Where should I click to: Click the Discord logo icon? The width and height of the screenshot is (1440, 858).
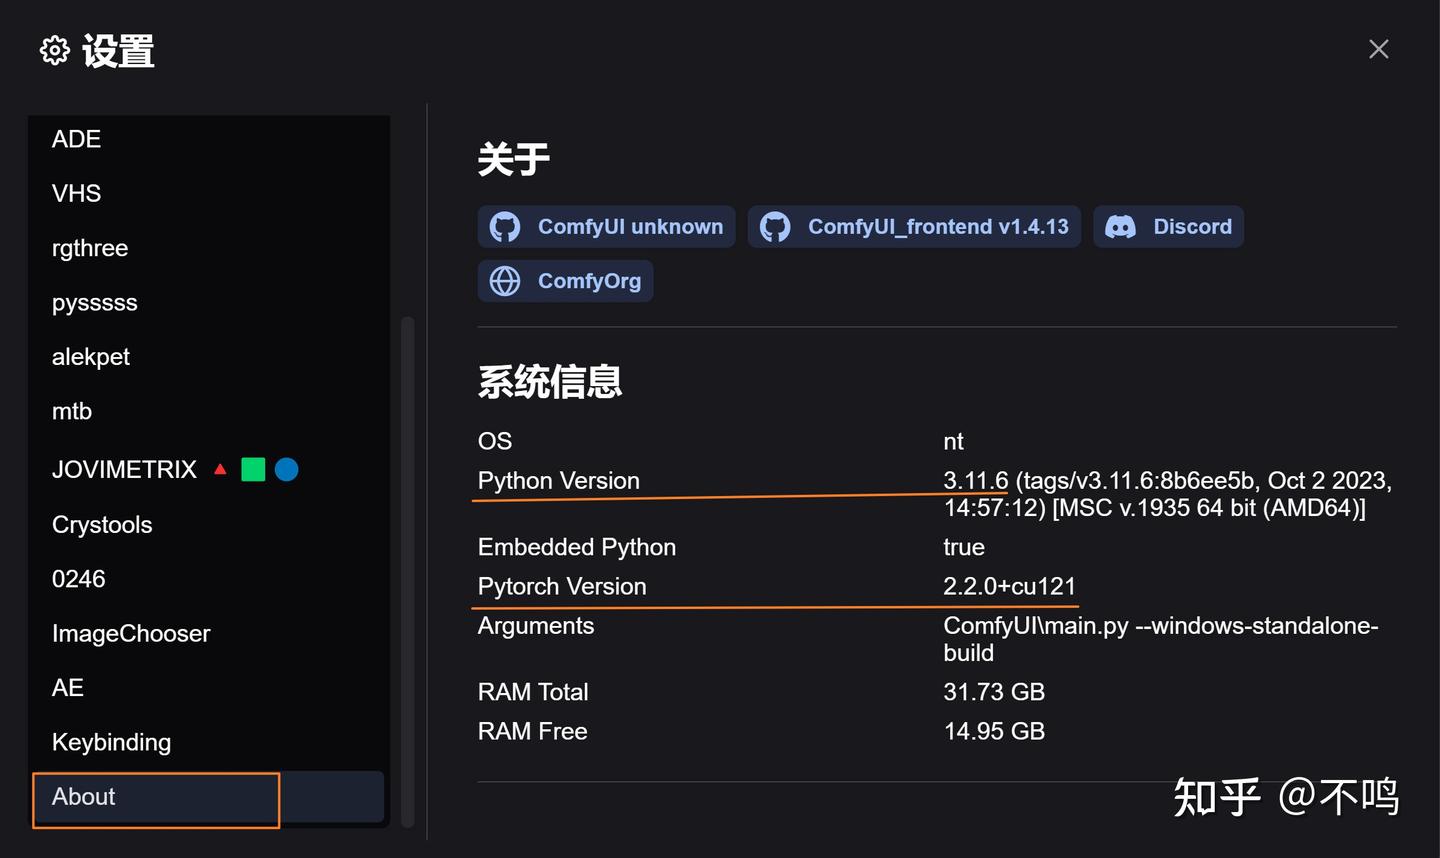click(1120, 227)
